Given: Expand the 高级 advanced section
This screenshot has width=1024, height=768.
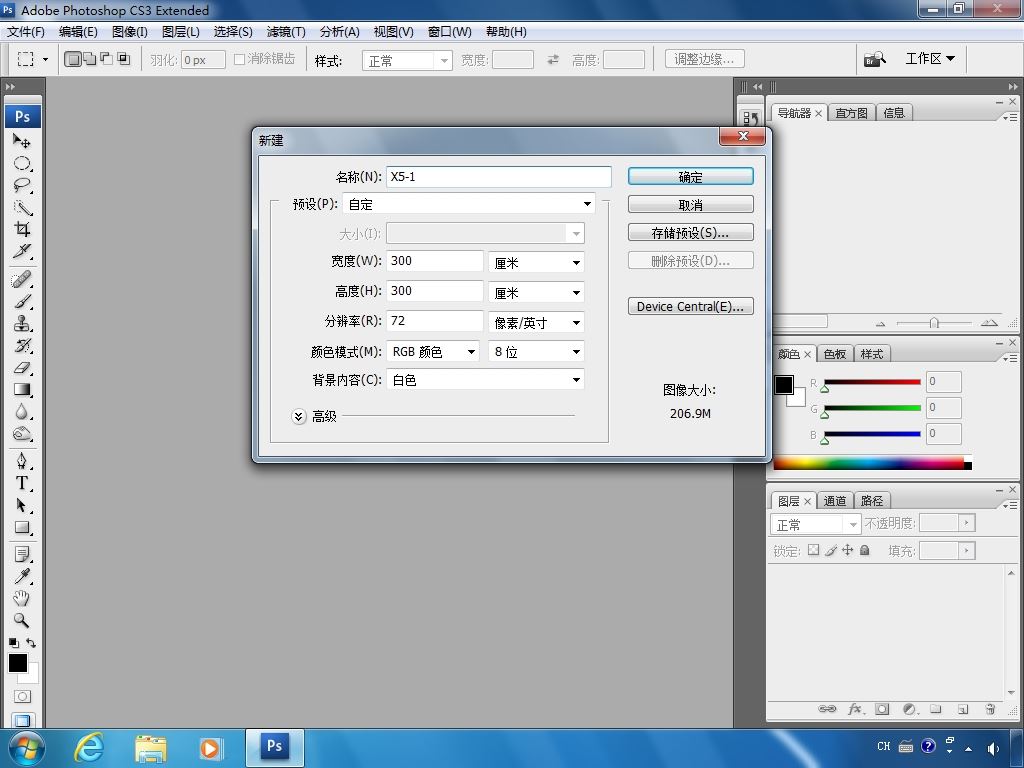Looking at the screenshot, I should (x=298, y=416).
